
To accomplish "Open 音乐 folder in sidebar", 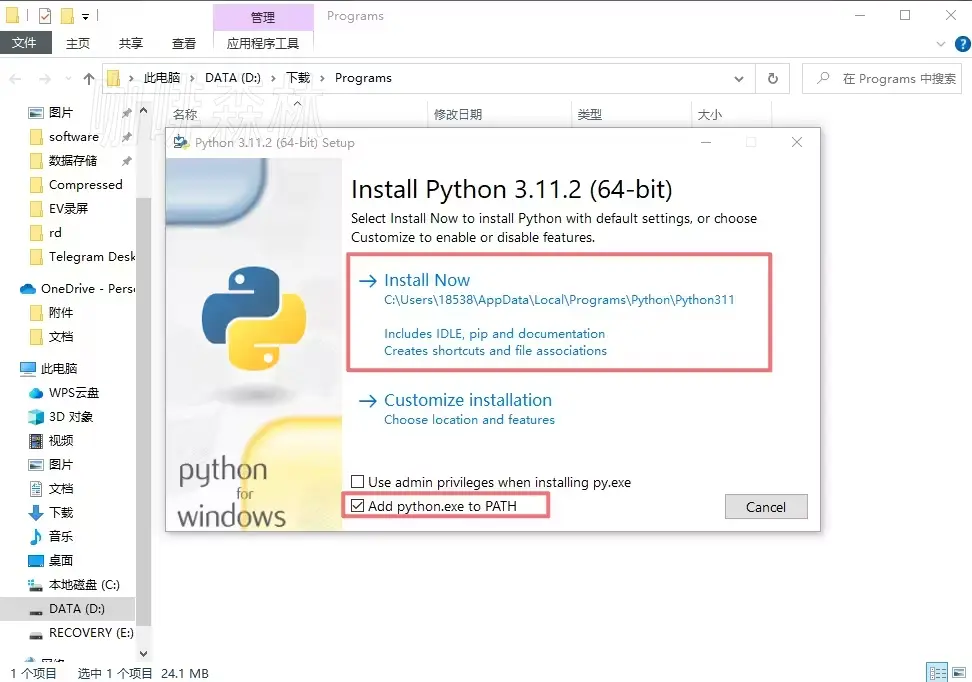I will (x=60, y=536).
